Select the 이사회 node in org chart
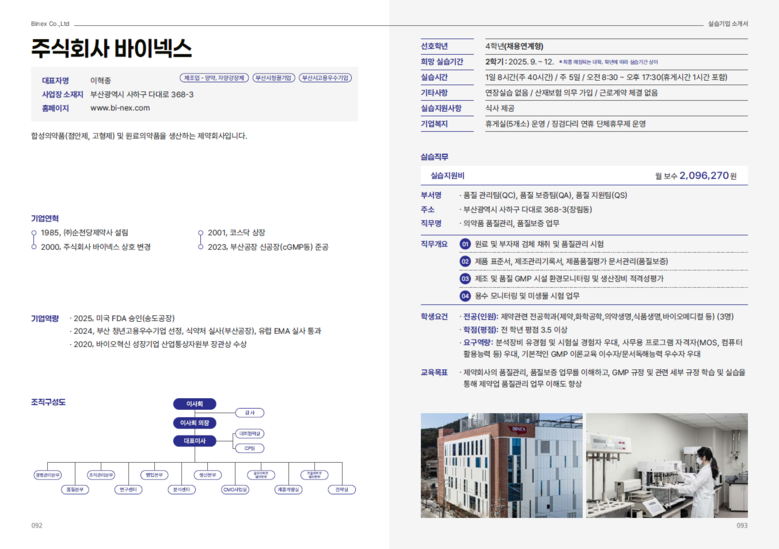779x549 pixels. (194, 404)
